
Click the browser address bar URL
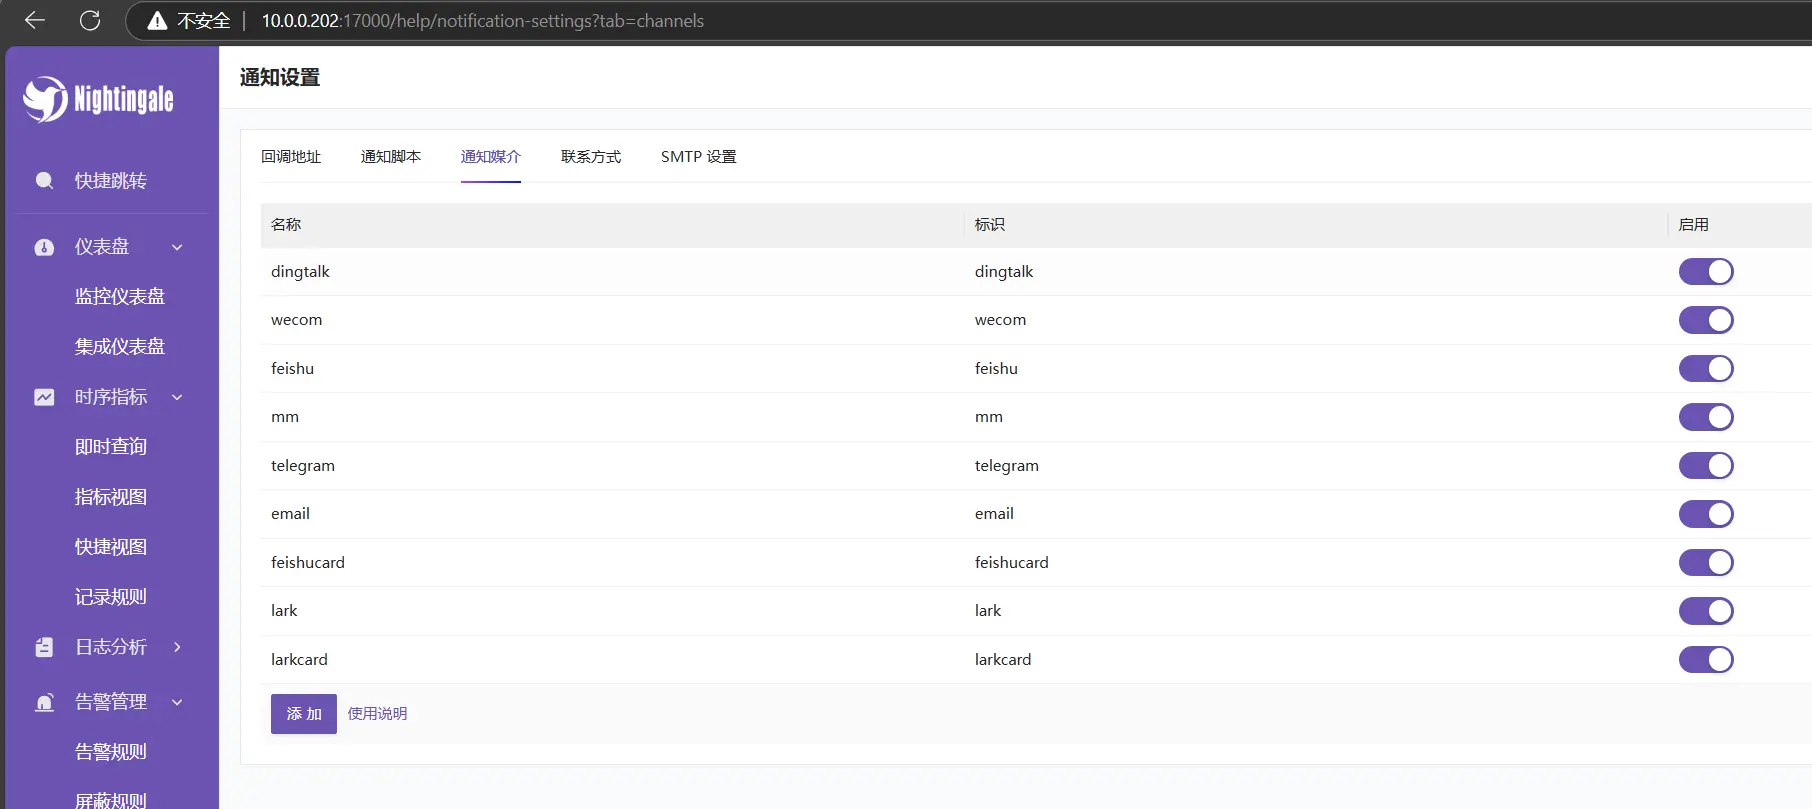[482, 21]
